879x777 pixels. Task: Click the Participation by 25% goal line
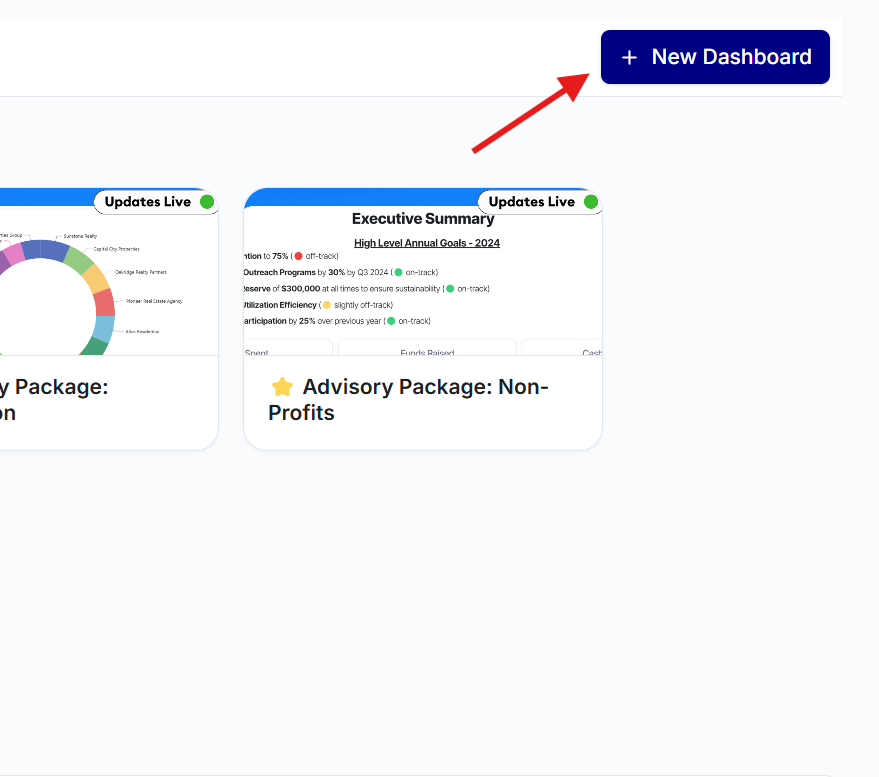[337, 321]
